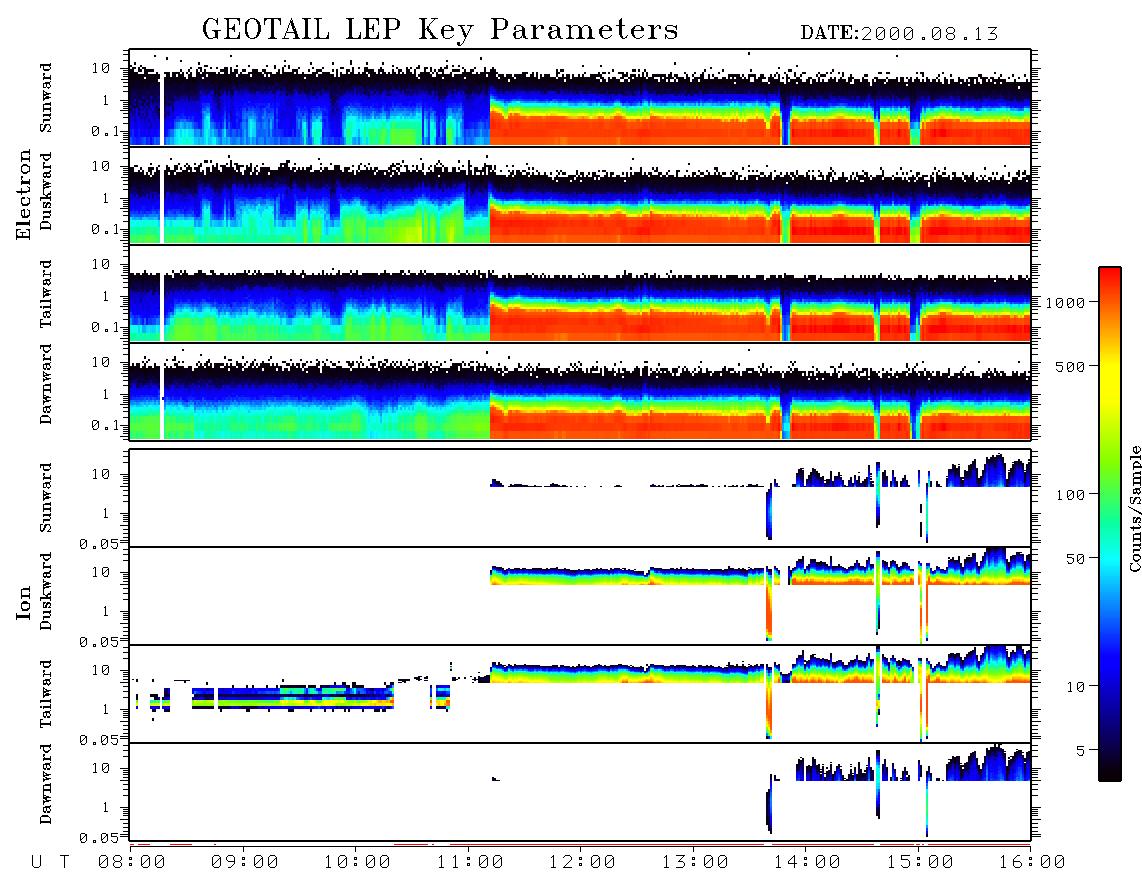Click the title 'GEOTAIL LEP Key Parameters'
1142x880 pixels.
440,29
